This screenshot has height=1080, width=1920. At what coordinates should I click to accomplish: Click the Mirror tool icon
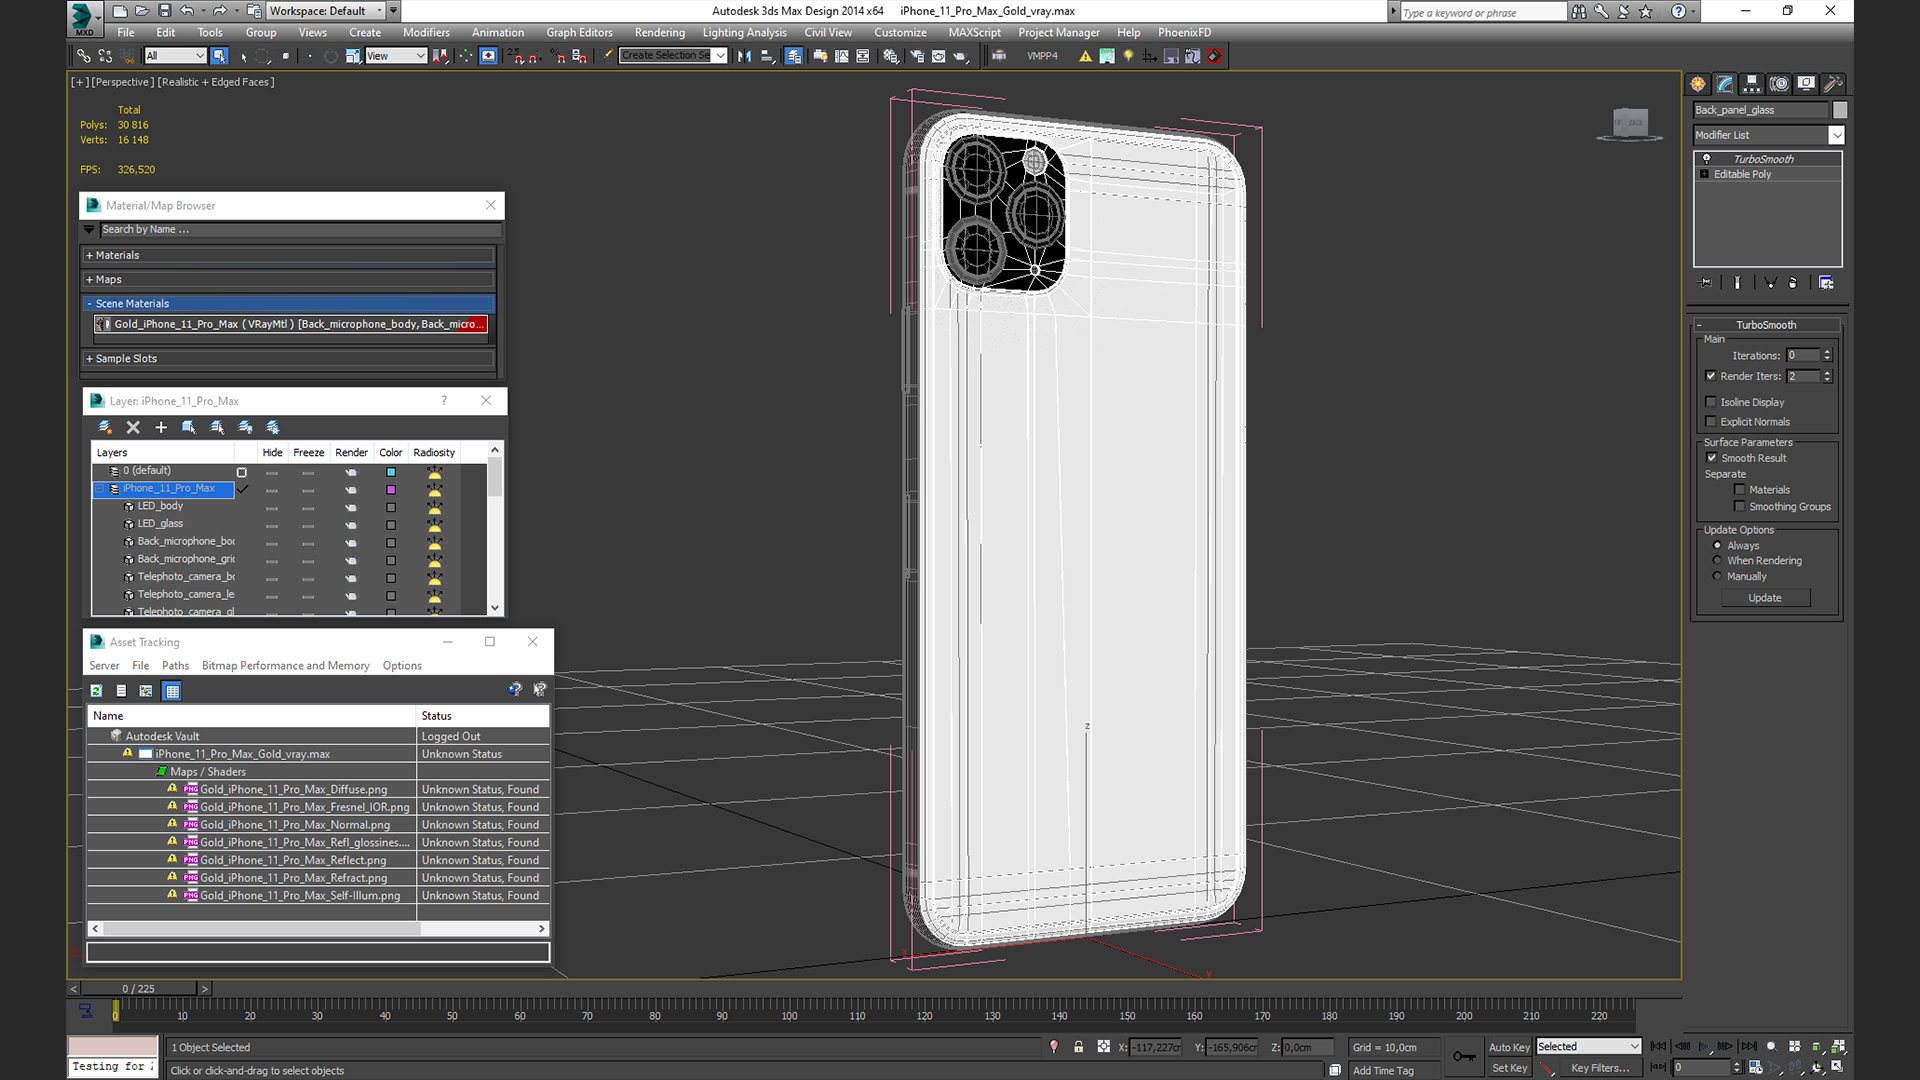click(x=744, y=56)
